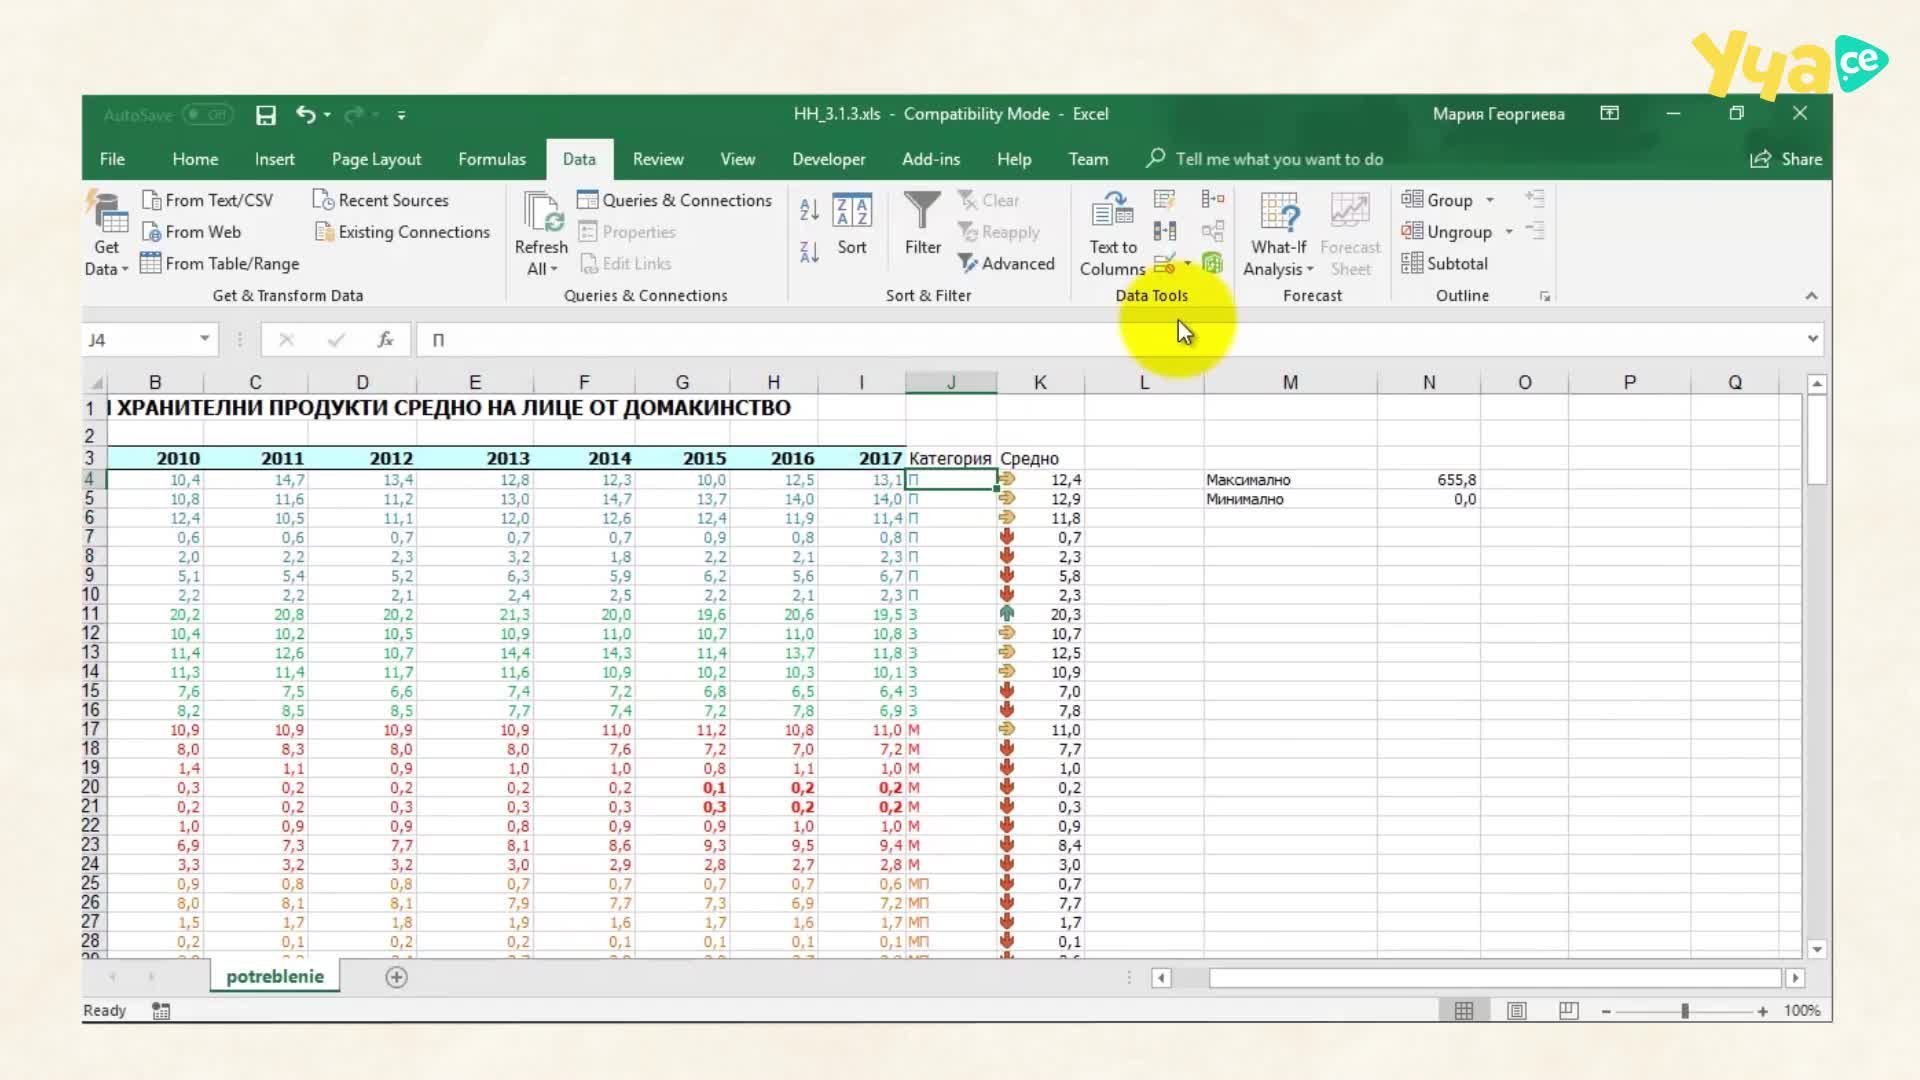1920x1080 pixels.
Task: Open the Name Box dropdown
Action: [204, 339]
